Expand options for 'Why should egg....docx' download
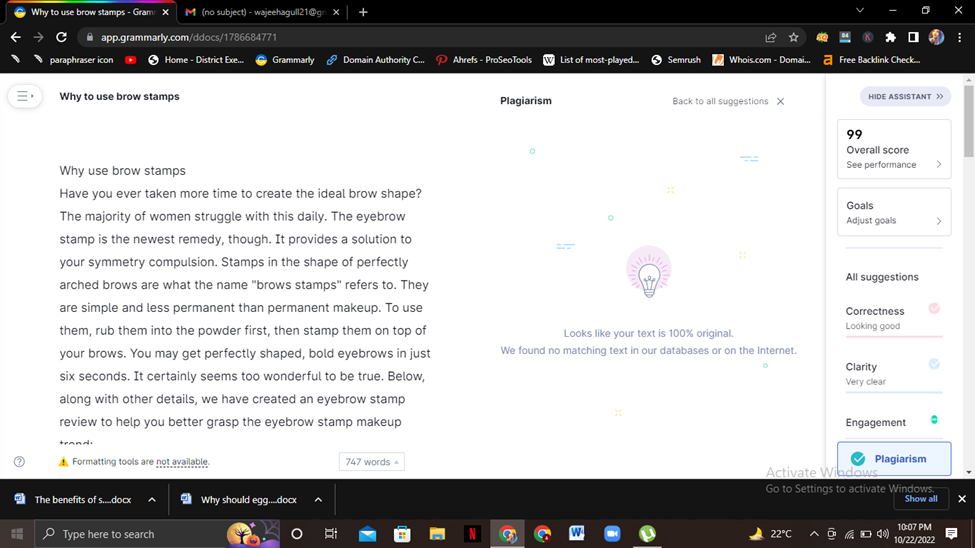Image resolution: width=975 pixels, height=548 pixels. pos(318,499)
